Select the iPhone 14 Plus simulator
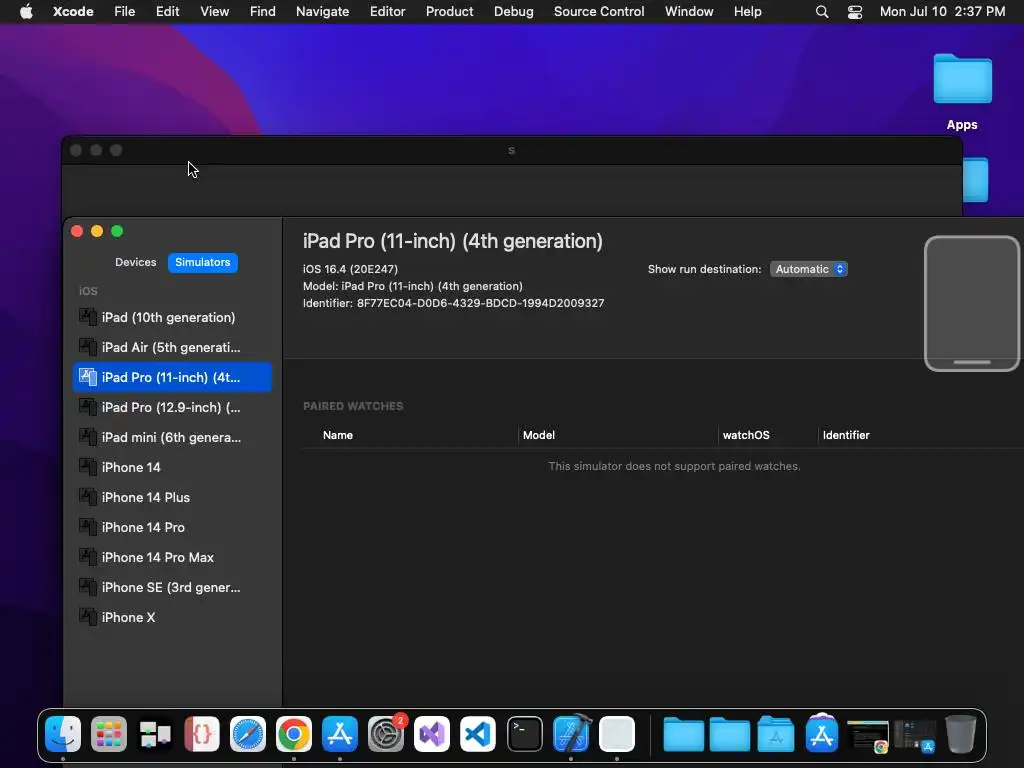This screenshot has width=1024, height=768. 172,498
